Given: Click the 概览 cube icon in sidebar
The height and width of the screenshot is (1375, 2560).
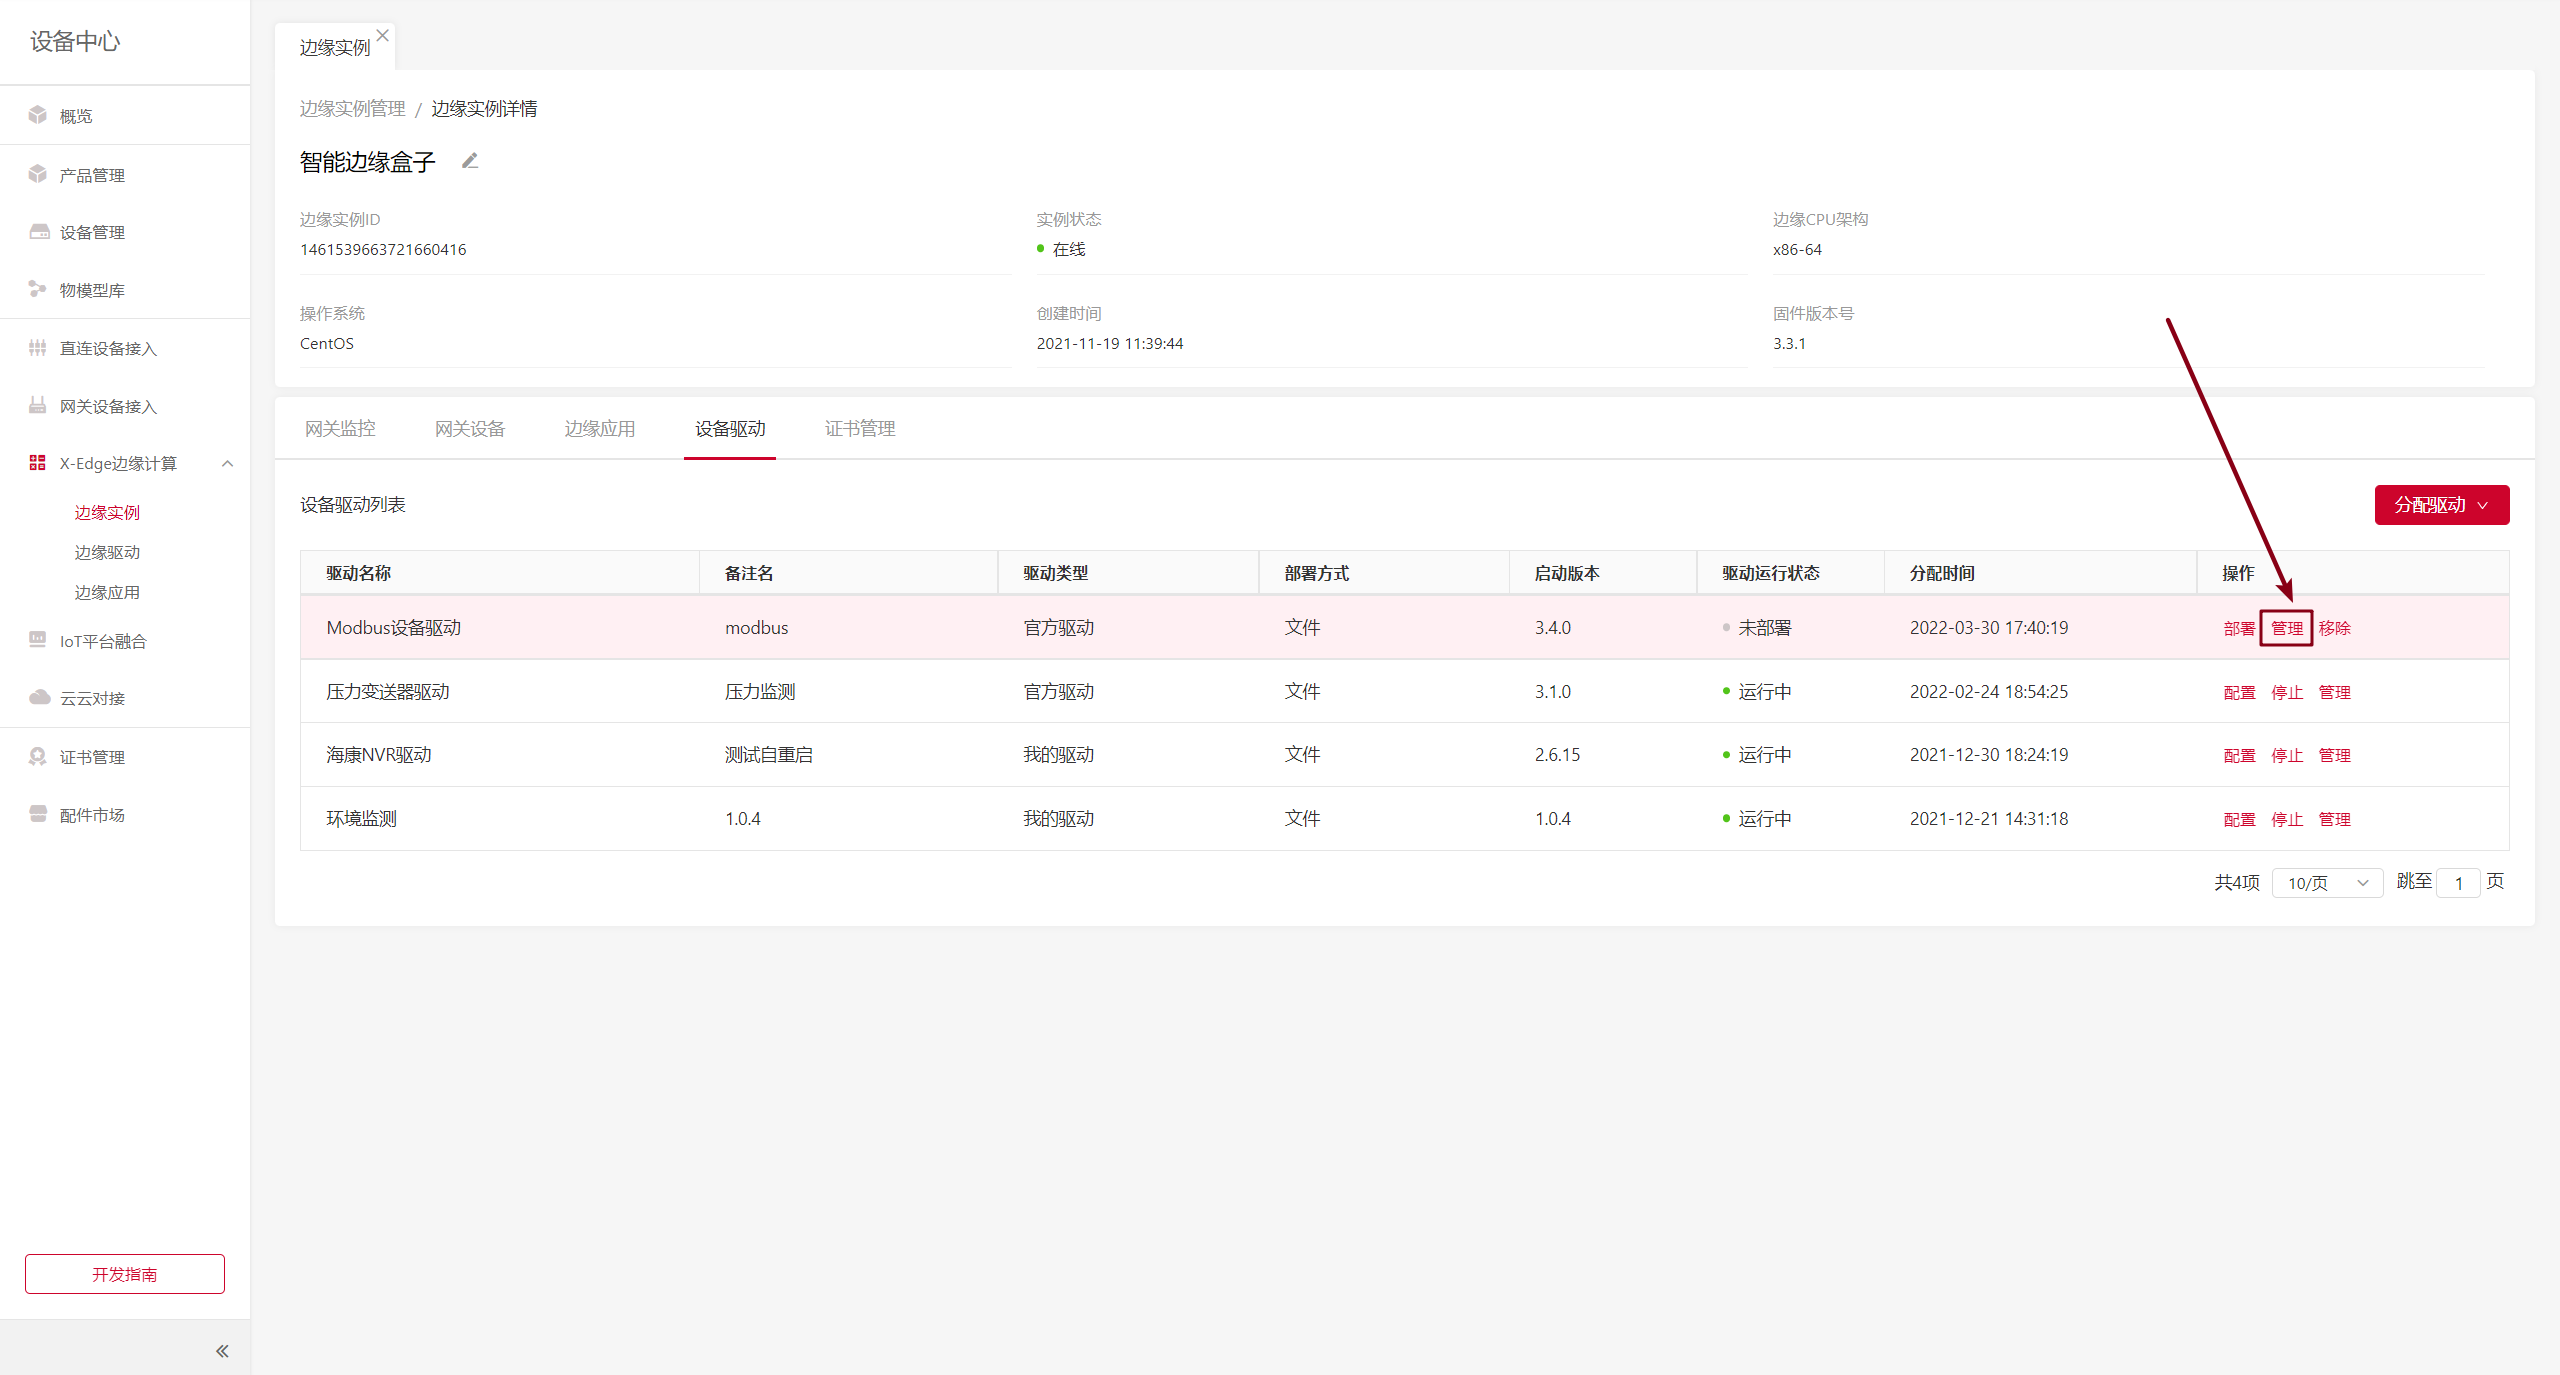Looking at the screenshot, I should (38, 115).
